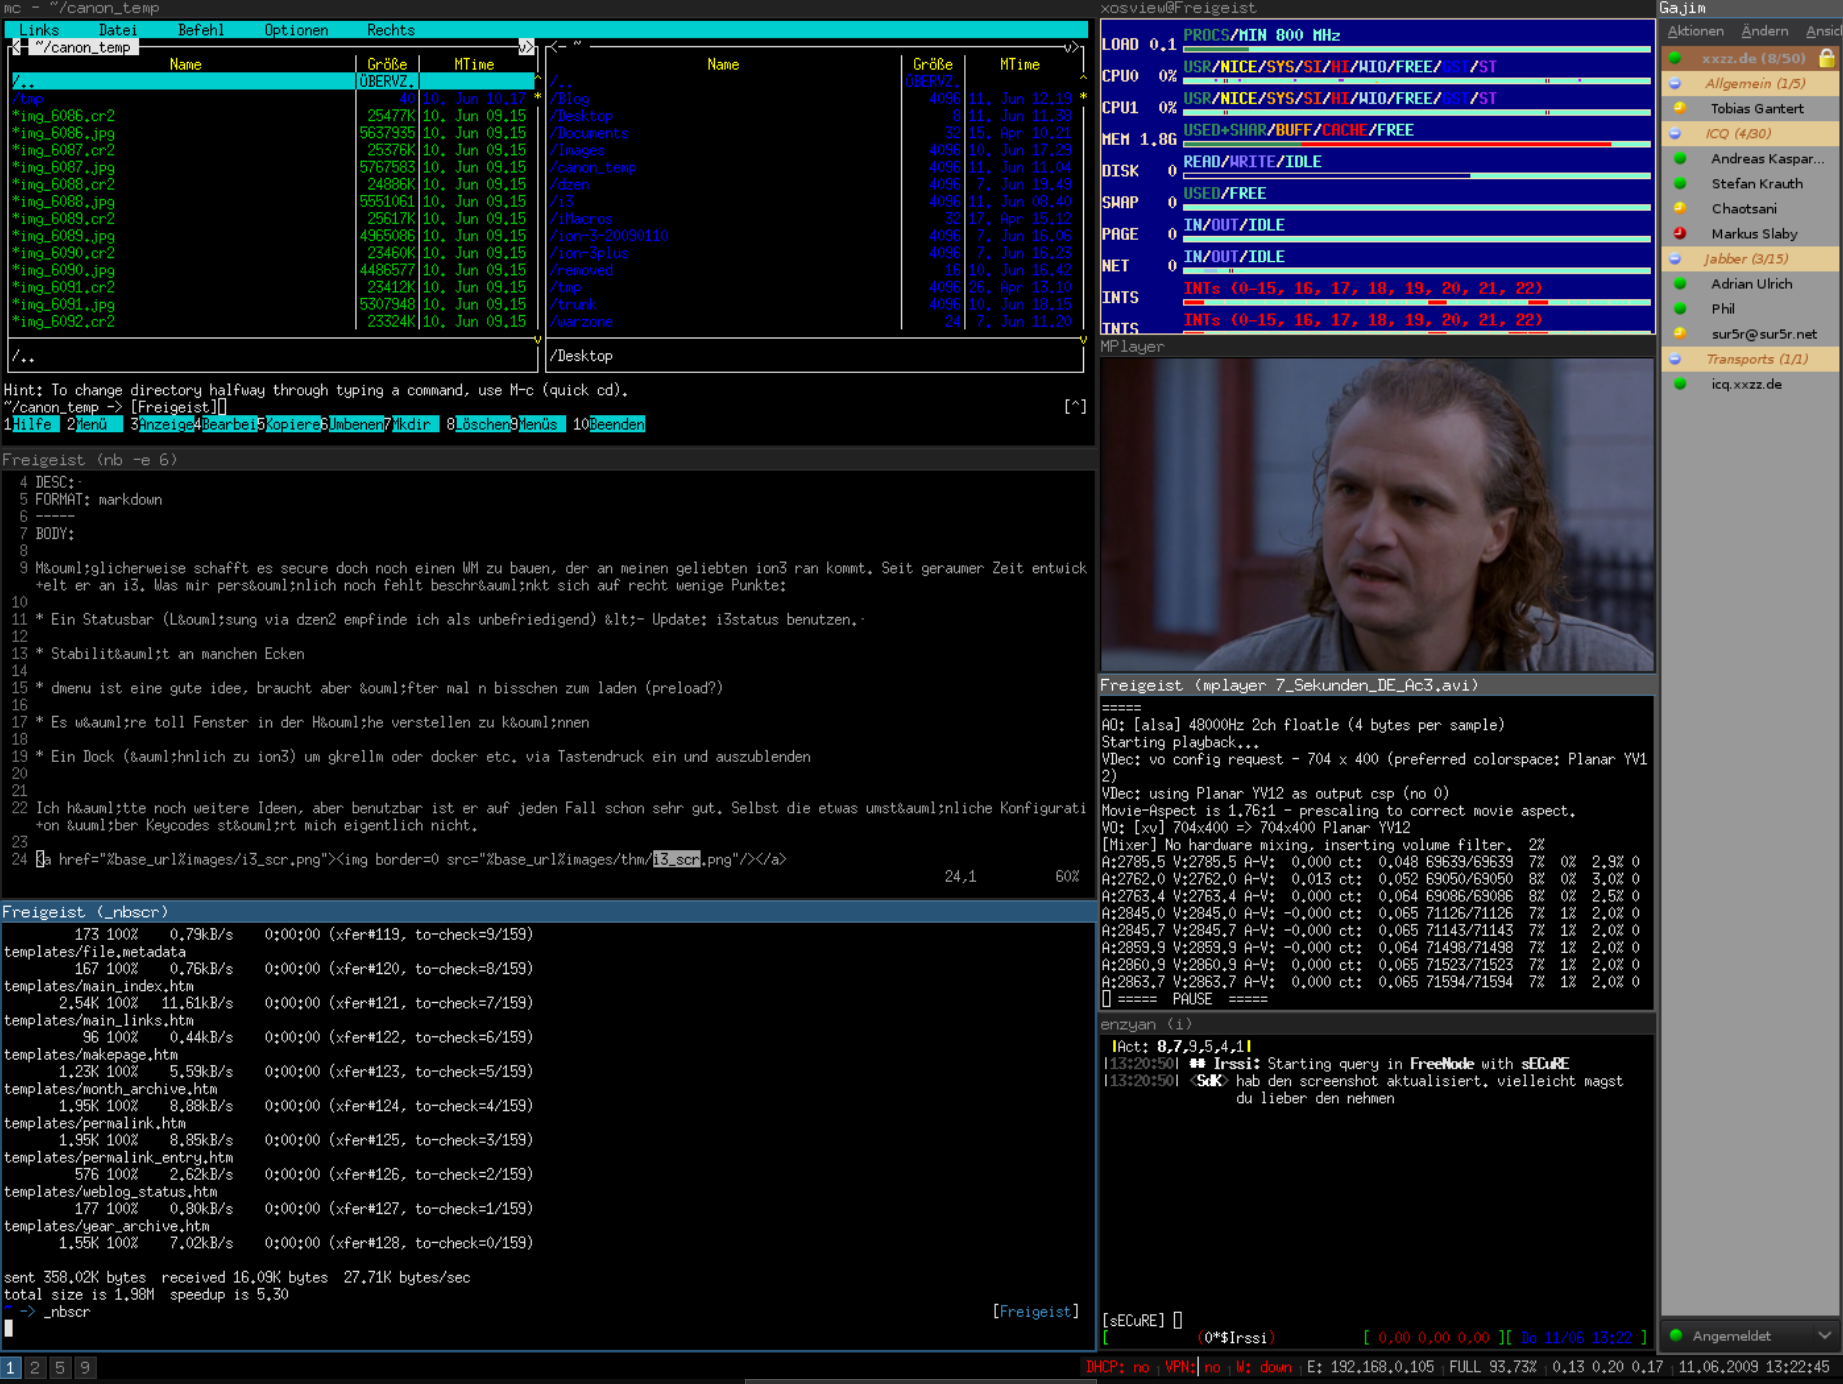1843x1384 pixels.
Task: Click the MTime column header in right mc panel
Action: 1020,64
